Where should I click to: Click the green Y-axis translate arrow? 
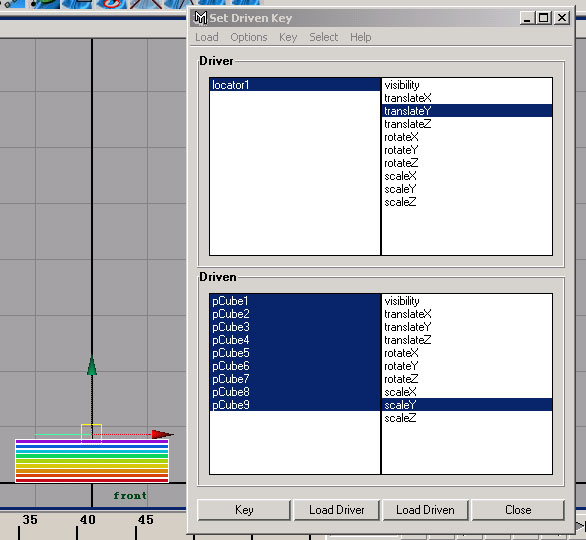coord(92,365)
